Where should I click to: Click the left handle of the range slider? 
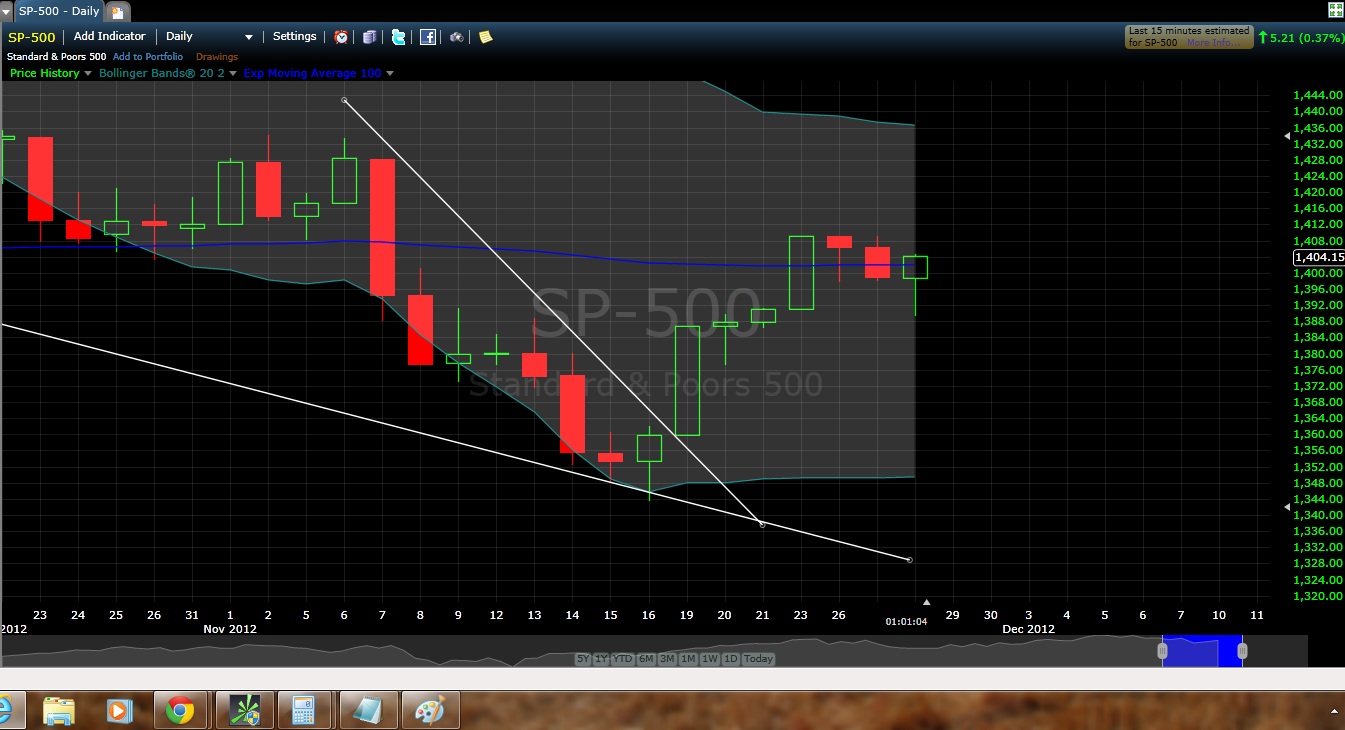pyautogui.click(x=1163, y=651)
